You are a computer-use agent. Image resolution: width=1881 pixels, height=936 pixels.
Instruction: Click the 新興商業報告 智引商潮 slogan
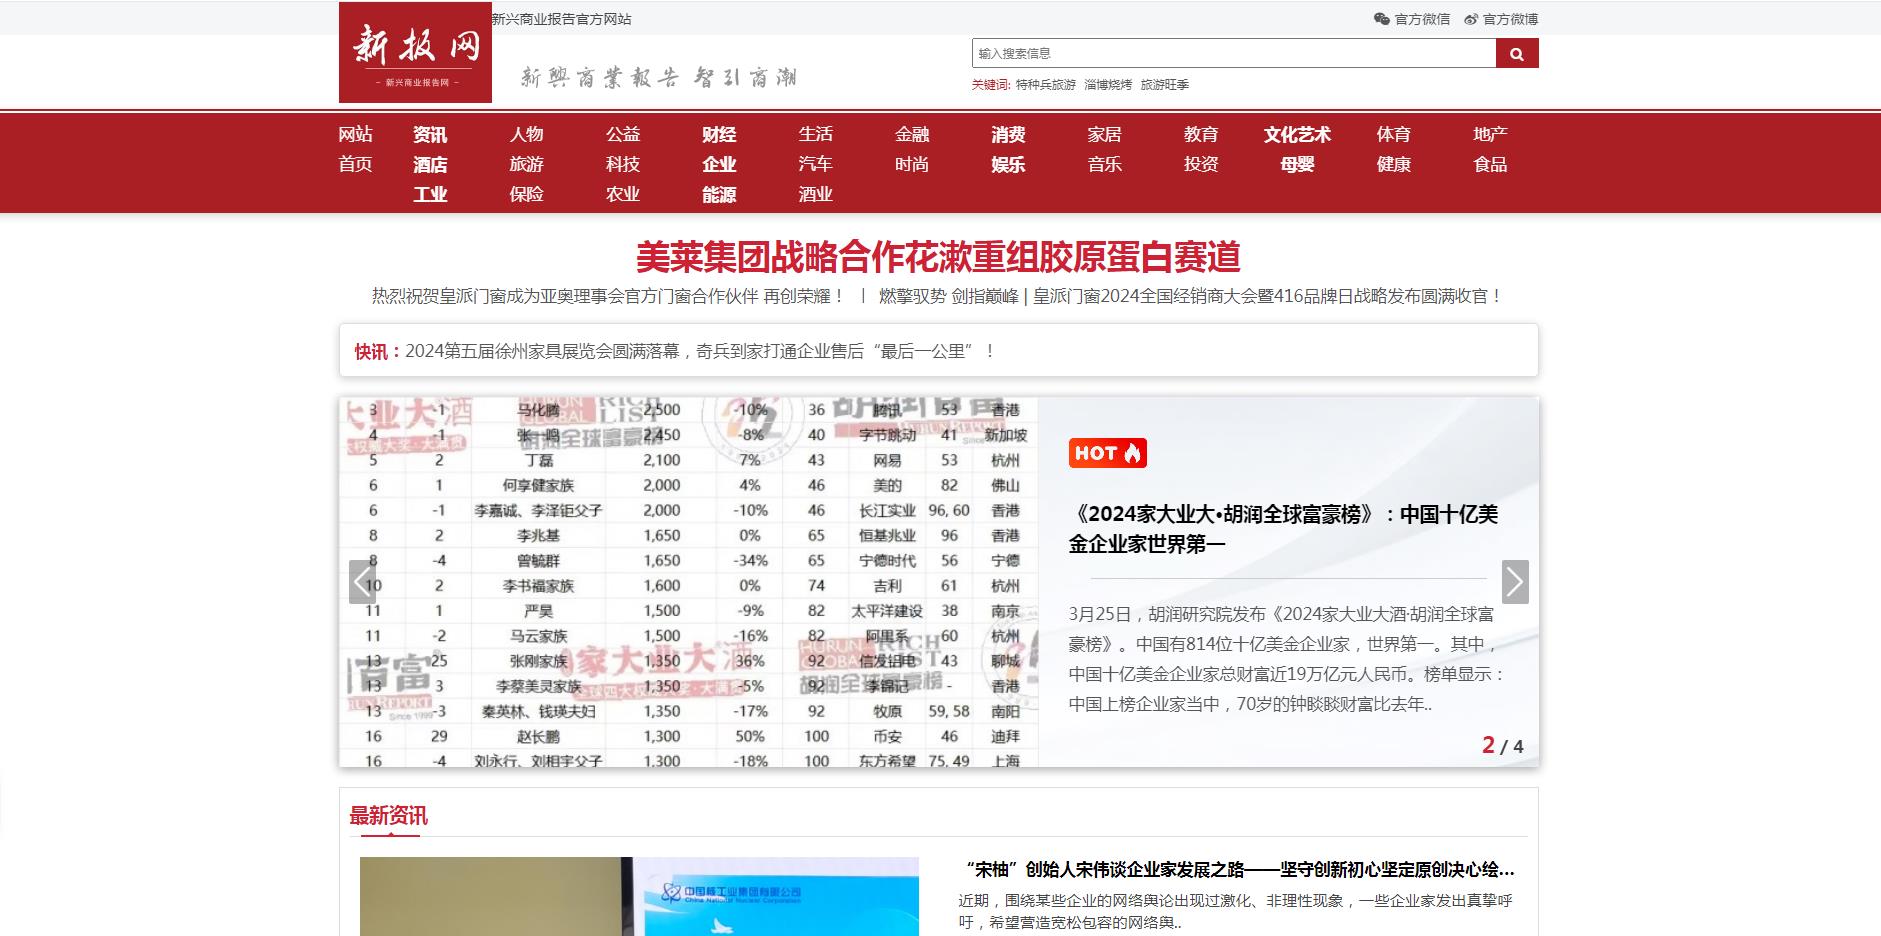658,77
